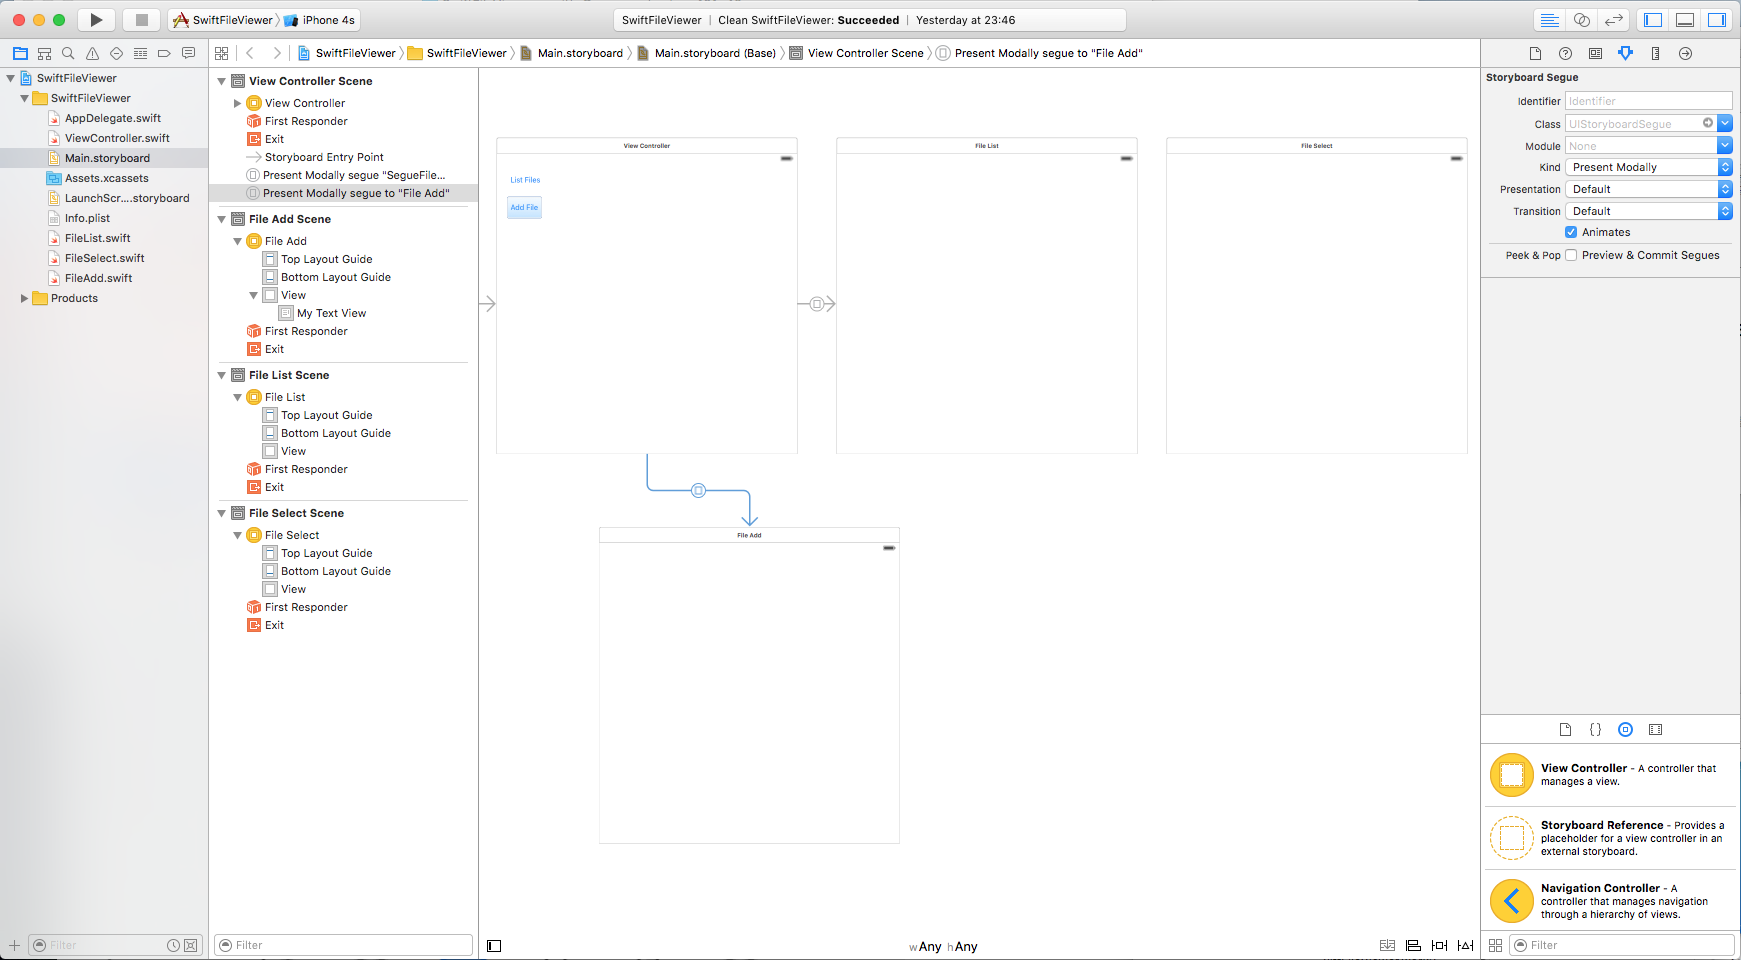Click the Add File button on canvas
1741x960 pixels.
pos(524,207)
